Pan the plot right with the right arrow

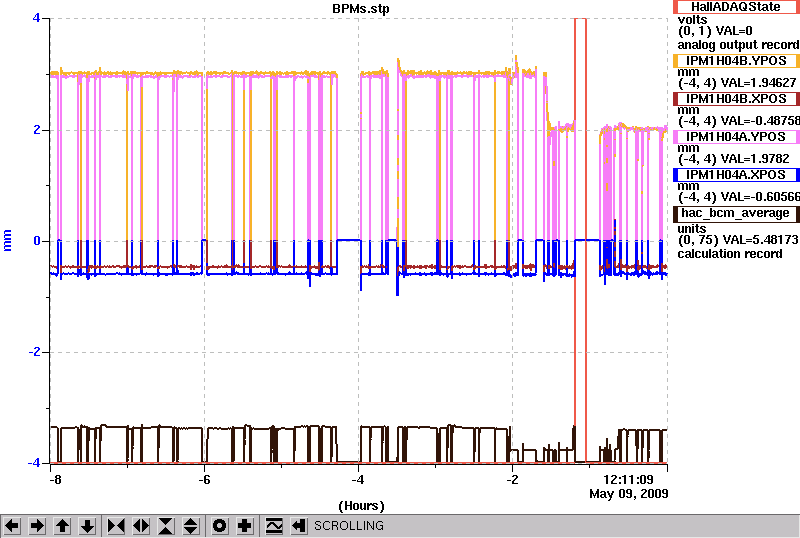pyautogui.click(x=37, y=526)
